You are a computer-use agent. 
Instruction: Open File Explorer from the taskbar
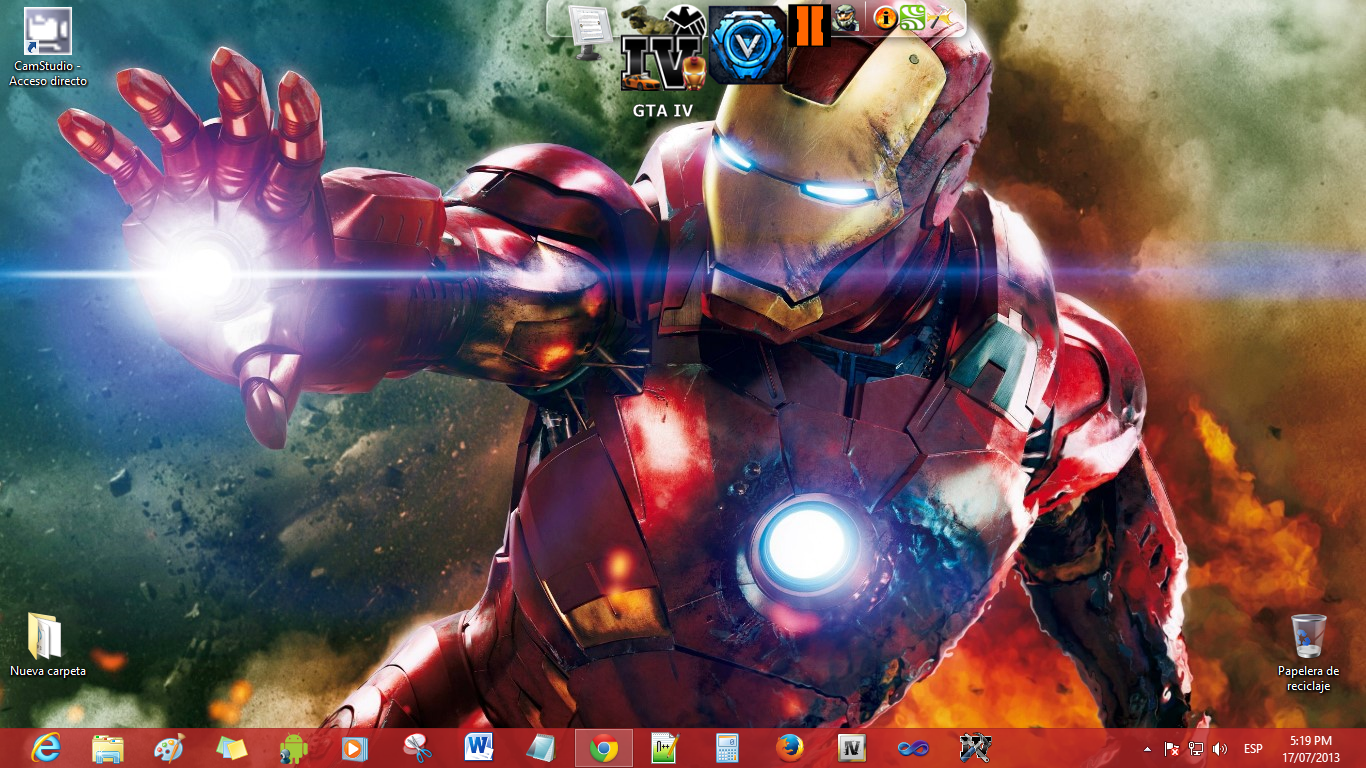pos(108,748)
